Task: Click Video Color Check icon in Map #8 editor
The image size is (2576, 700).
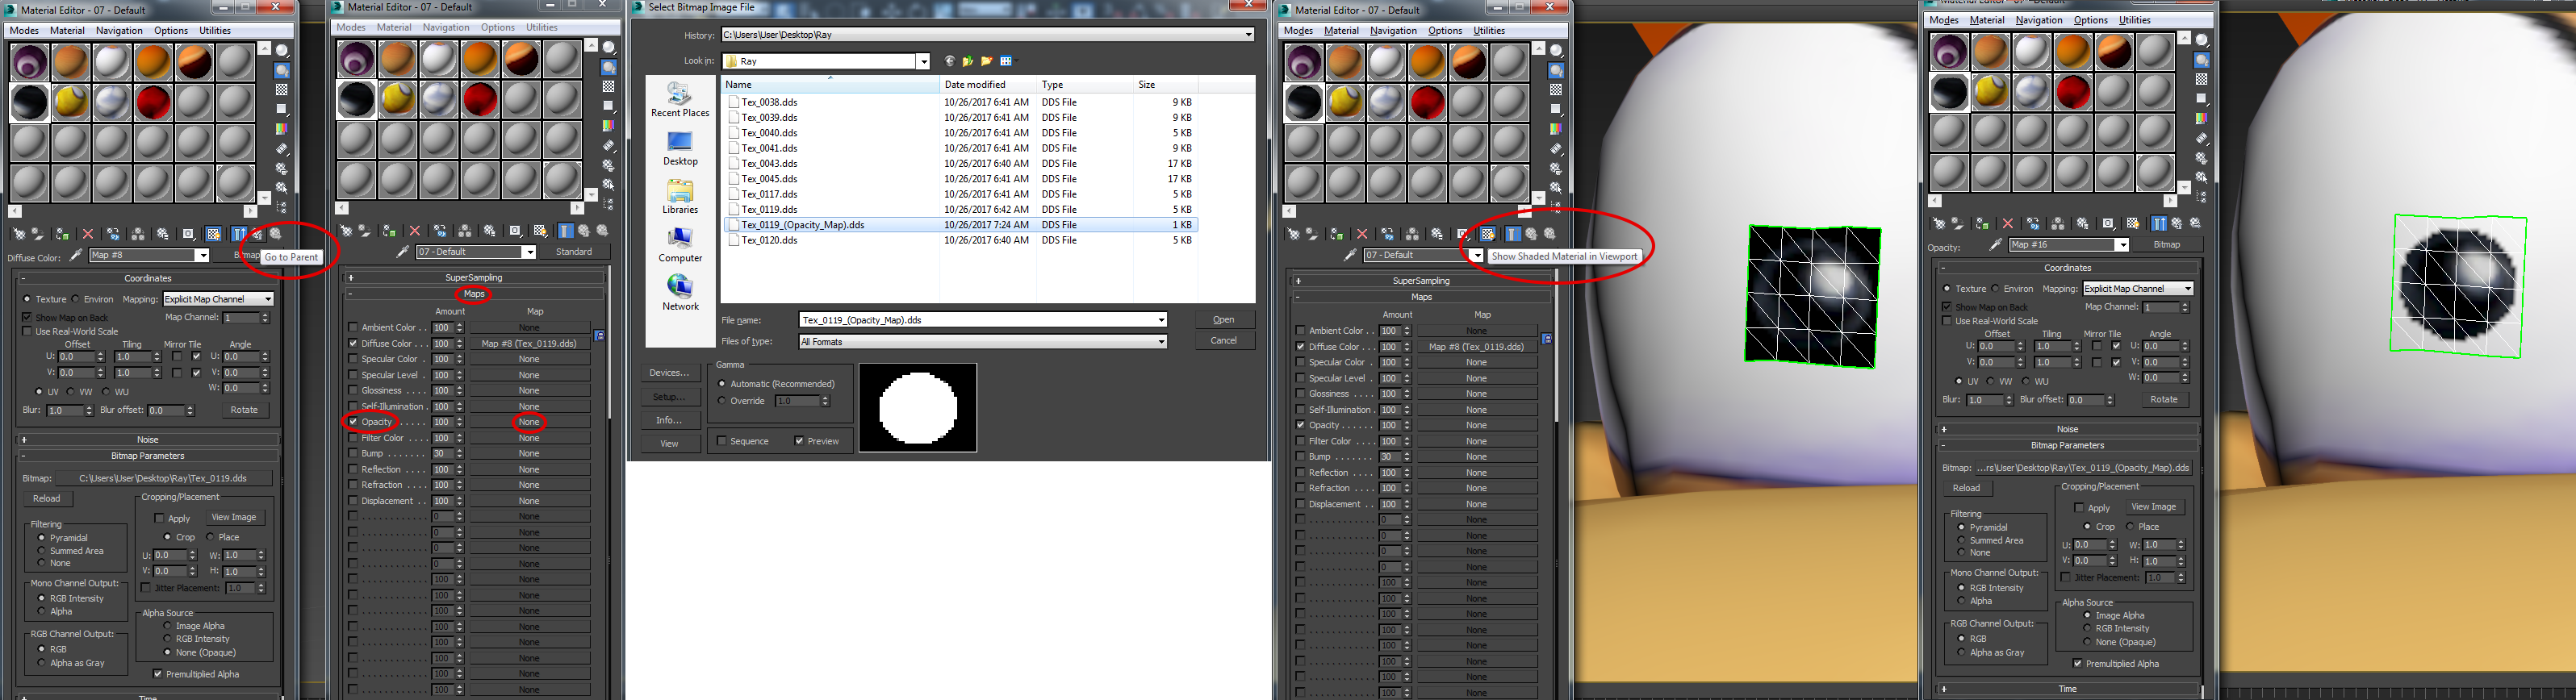Action: point(282,129)
